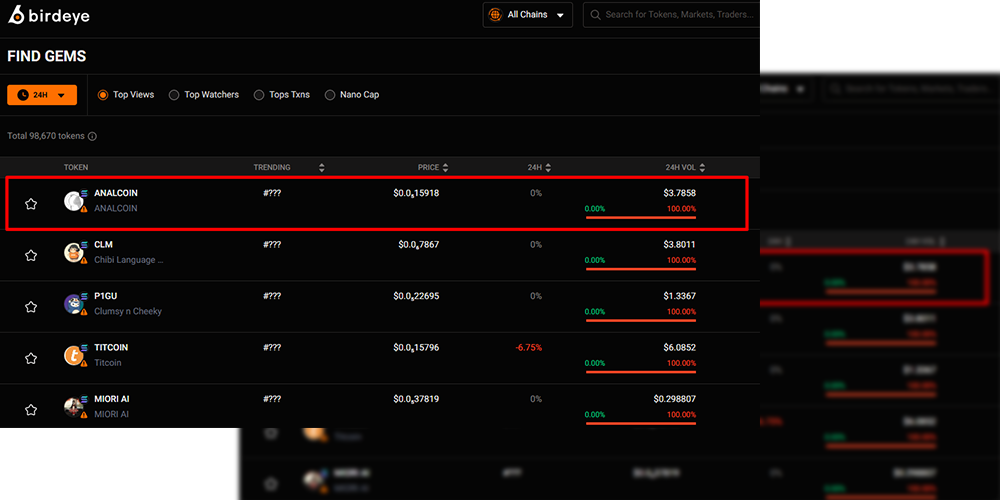The image size is (1000, 500).
Task: Favorite ANALCOIN with its star icon
Action: [31, 204]
